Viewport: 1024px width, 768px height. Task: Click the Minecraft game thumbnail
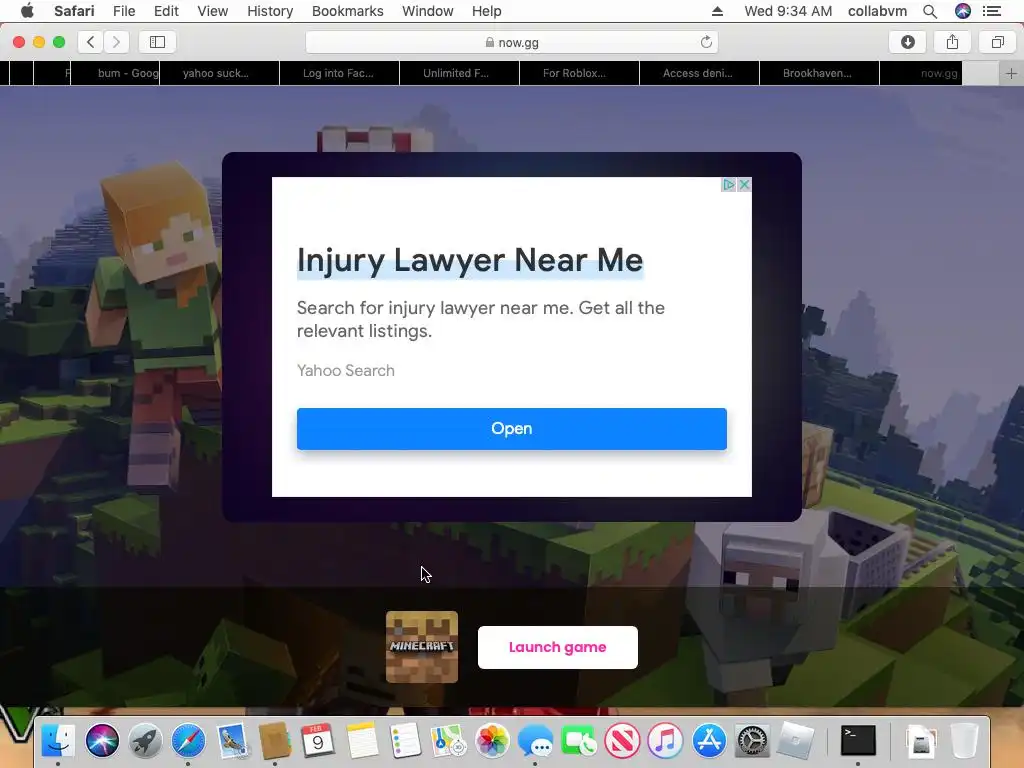point(422,647)
